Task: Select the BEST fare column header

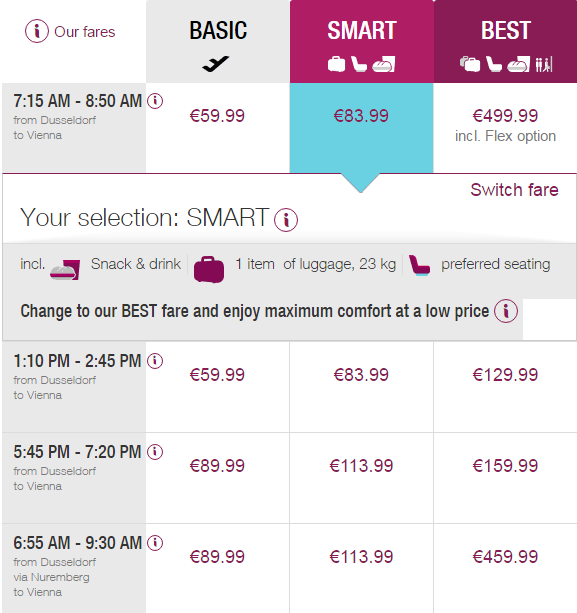Action: click(505, 41)
